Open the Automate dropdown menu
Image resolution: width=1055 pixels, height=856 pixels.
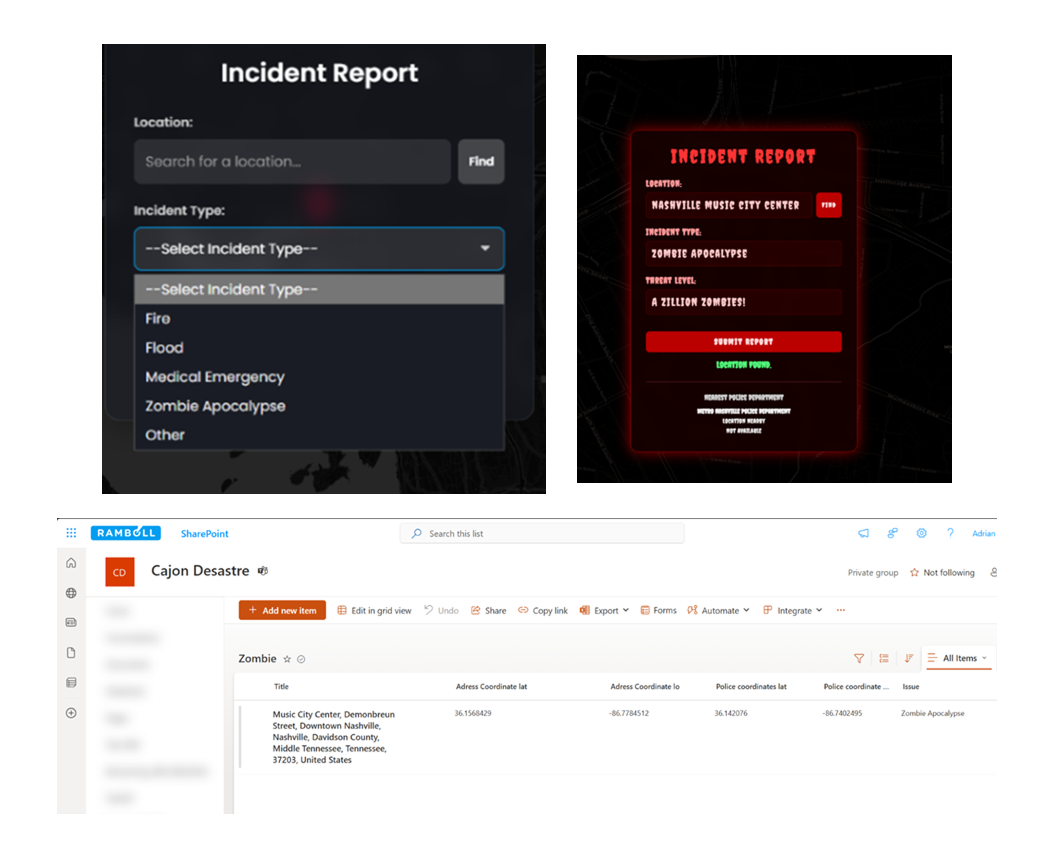[719, 611]
